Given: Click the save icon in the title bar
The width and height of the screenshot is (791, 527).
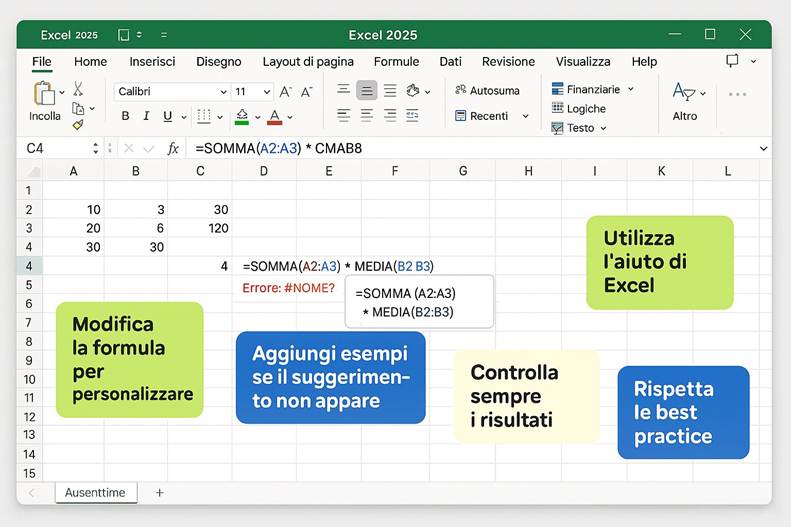Looking at the screenshot, I should (124, 35).
